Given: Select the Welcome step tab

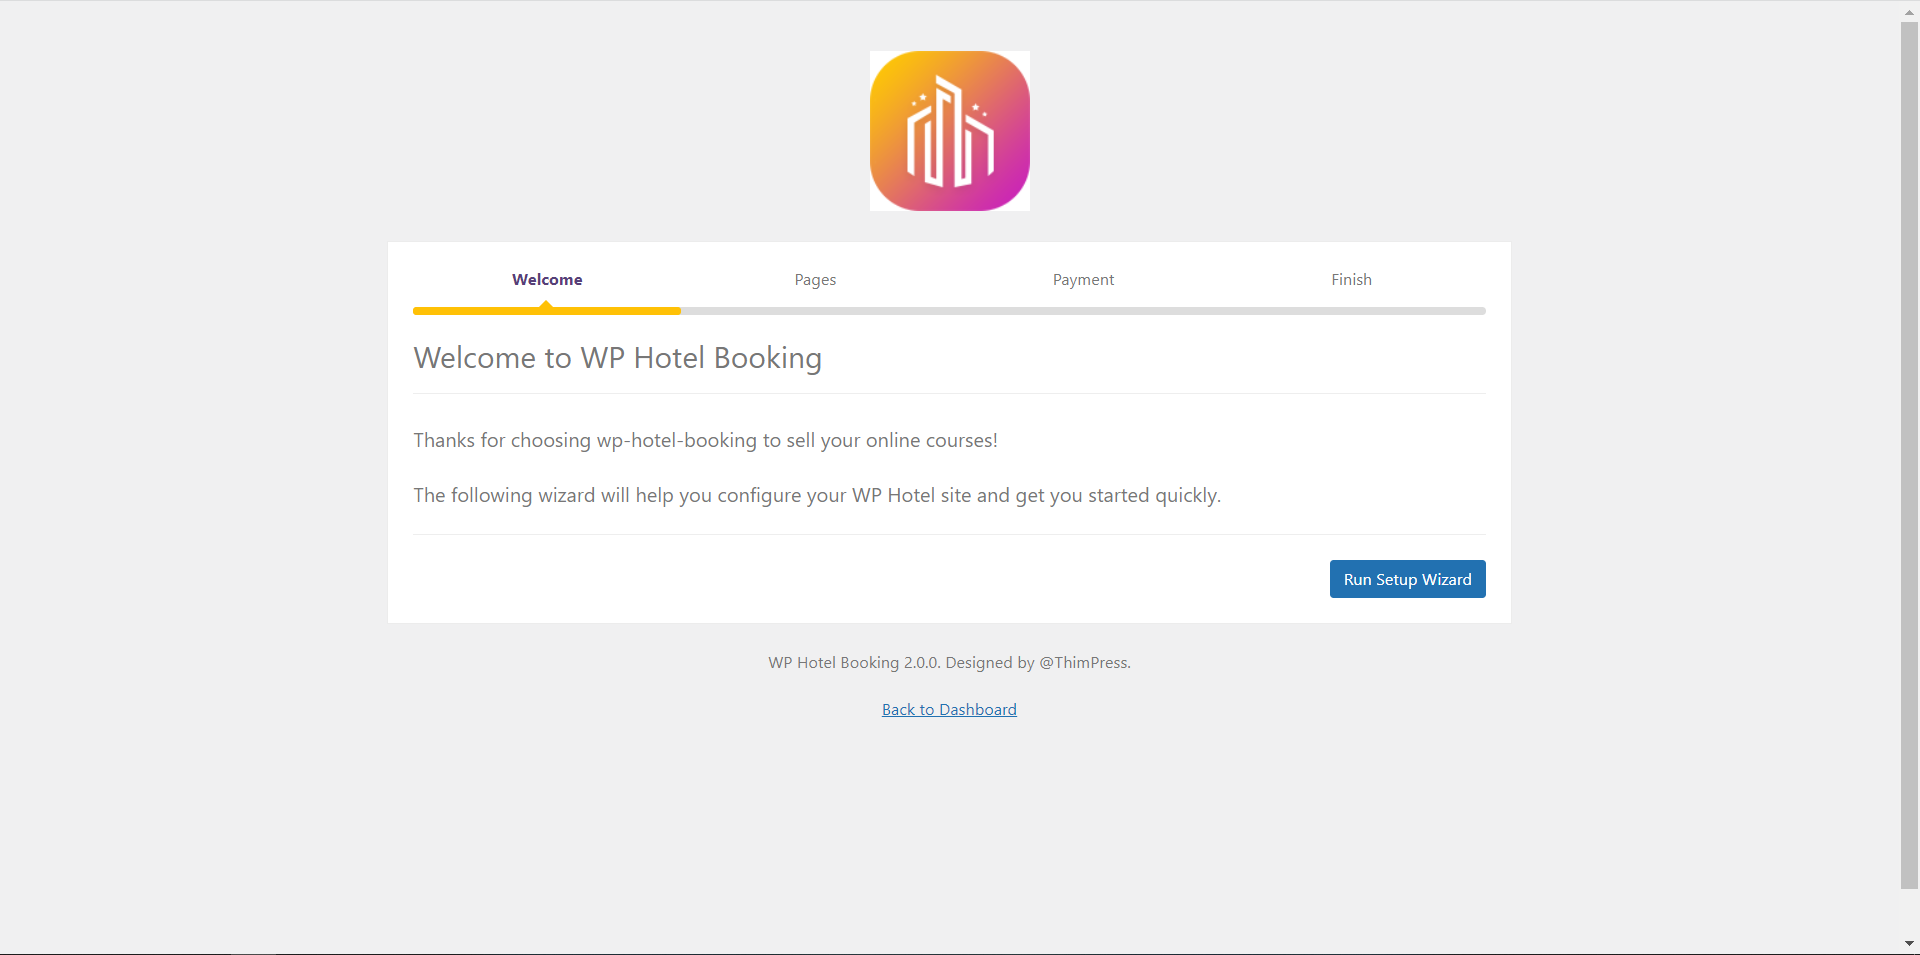Looking at the screenshot, I should click(547, 280).
